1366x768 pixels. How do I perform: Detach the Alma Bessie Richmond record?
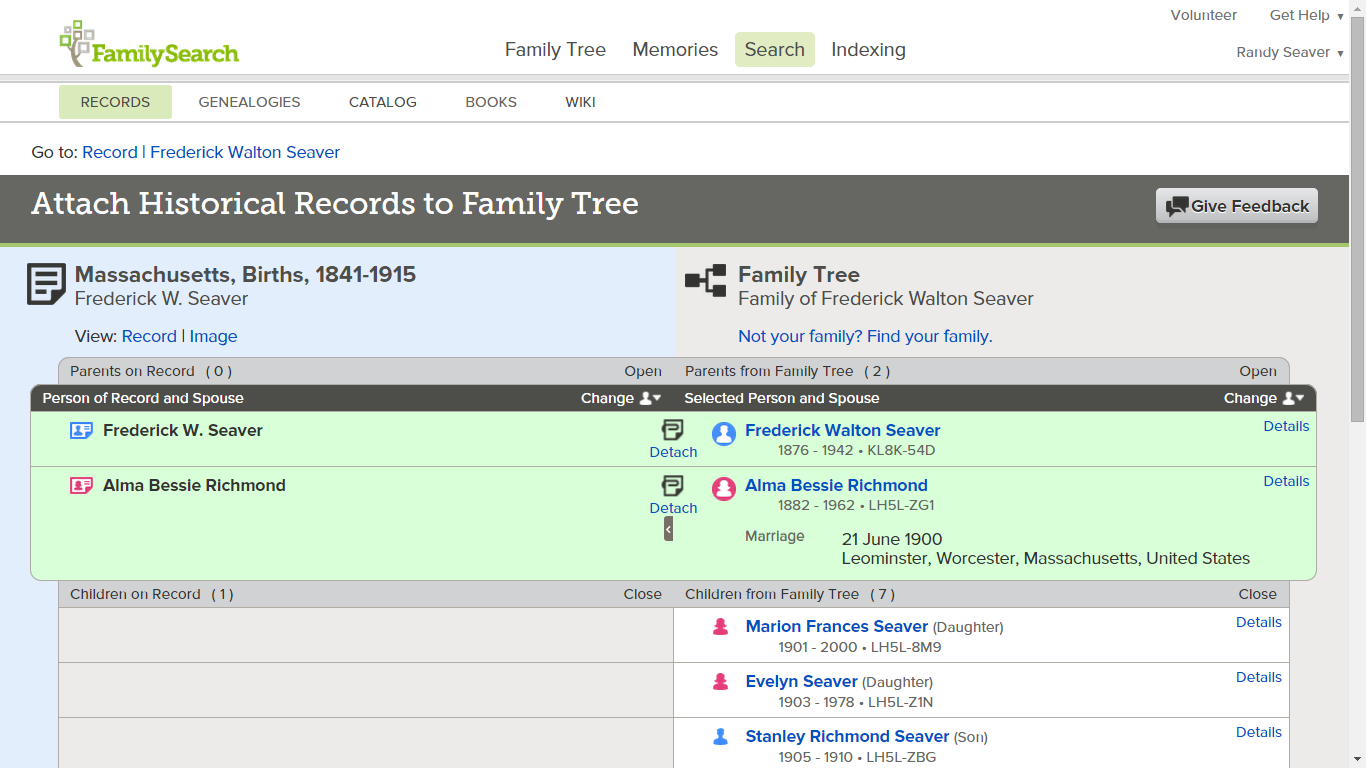(x=673, y=508)
